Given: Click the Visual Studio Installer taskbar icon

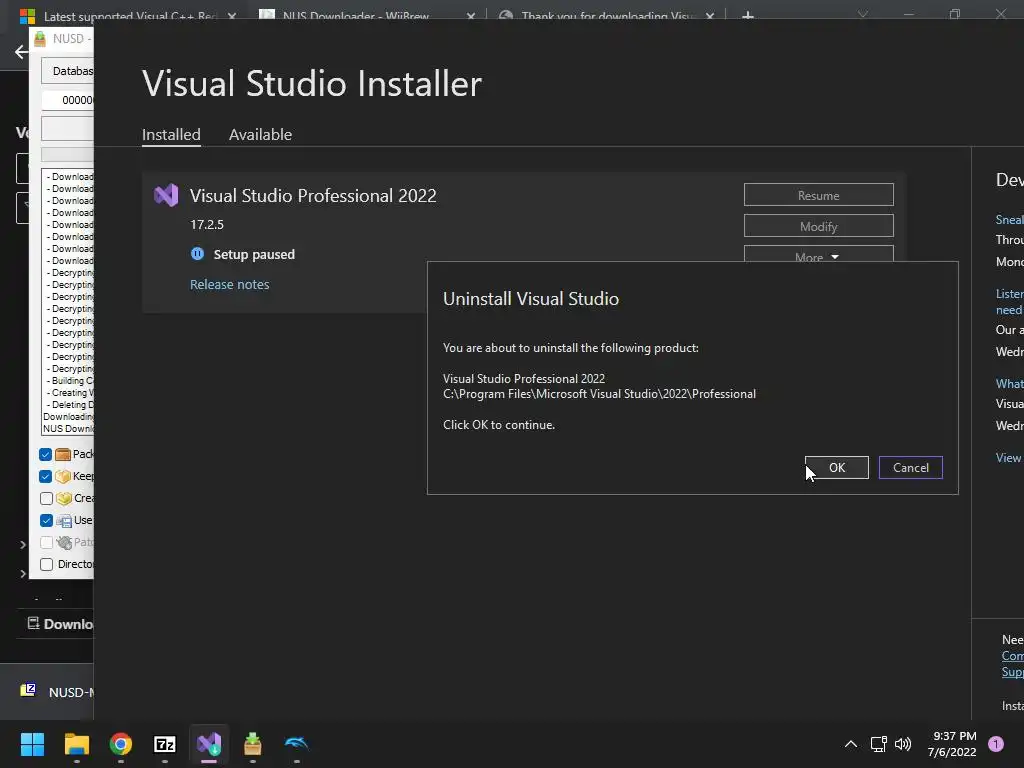Looking at the screenshot, I should click(209, 744).
